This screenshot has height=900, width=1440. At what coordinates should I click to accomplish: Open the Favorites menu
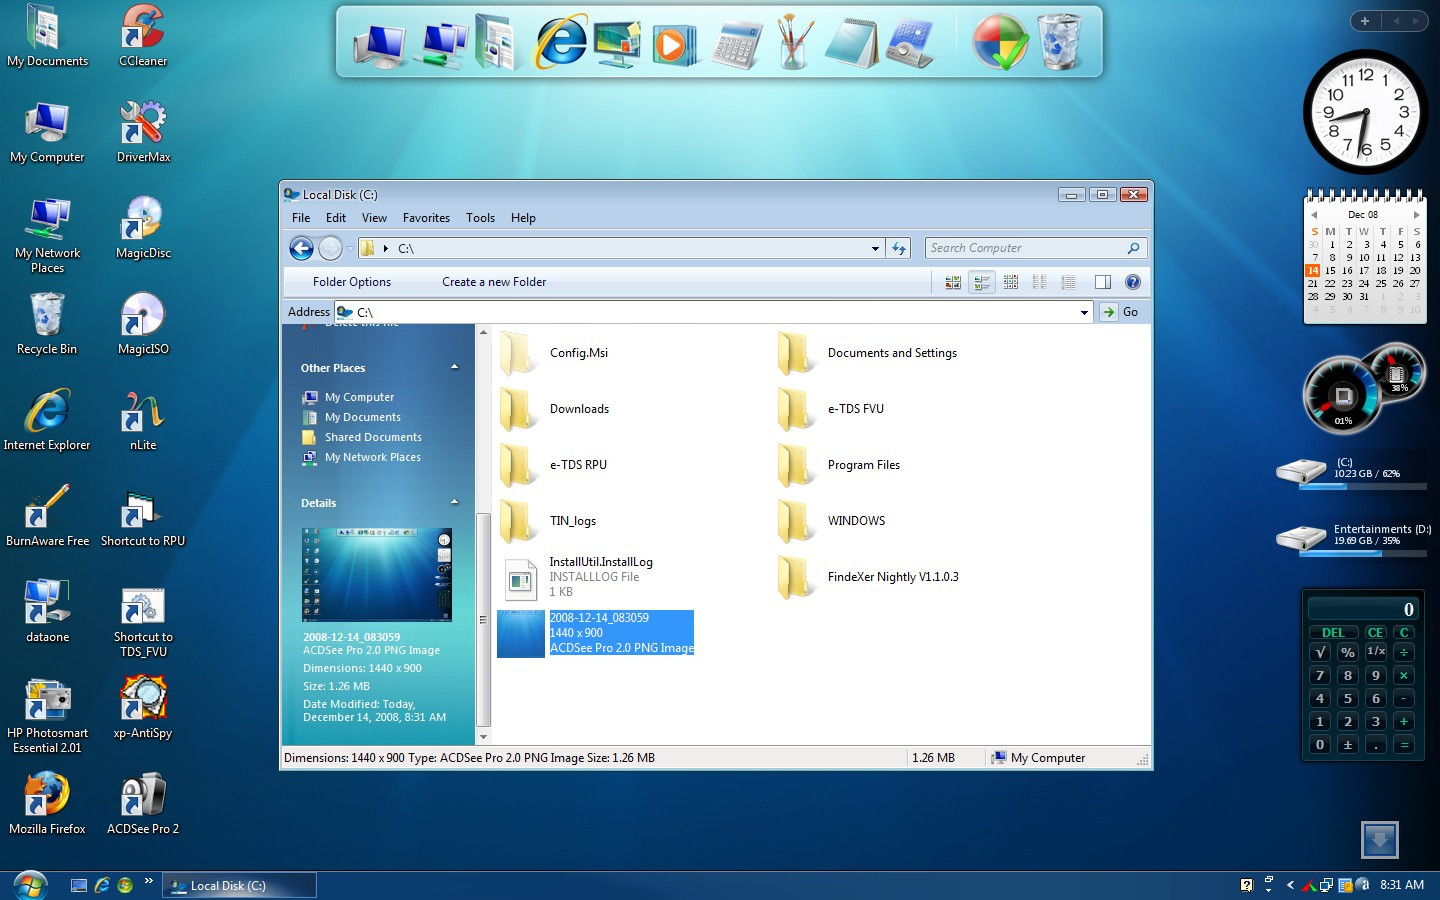[x=426, y=218]
